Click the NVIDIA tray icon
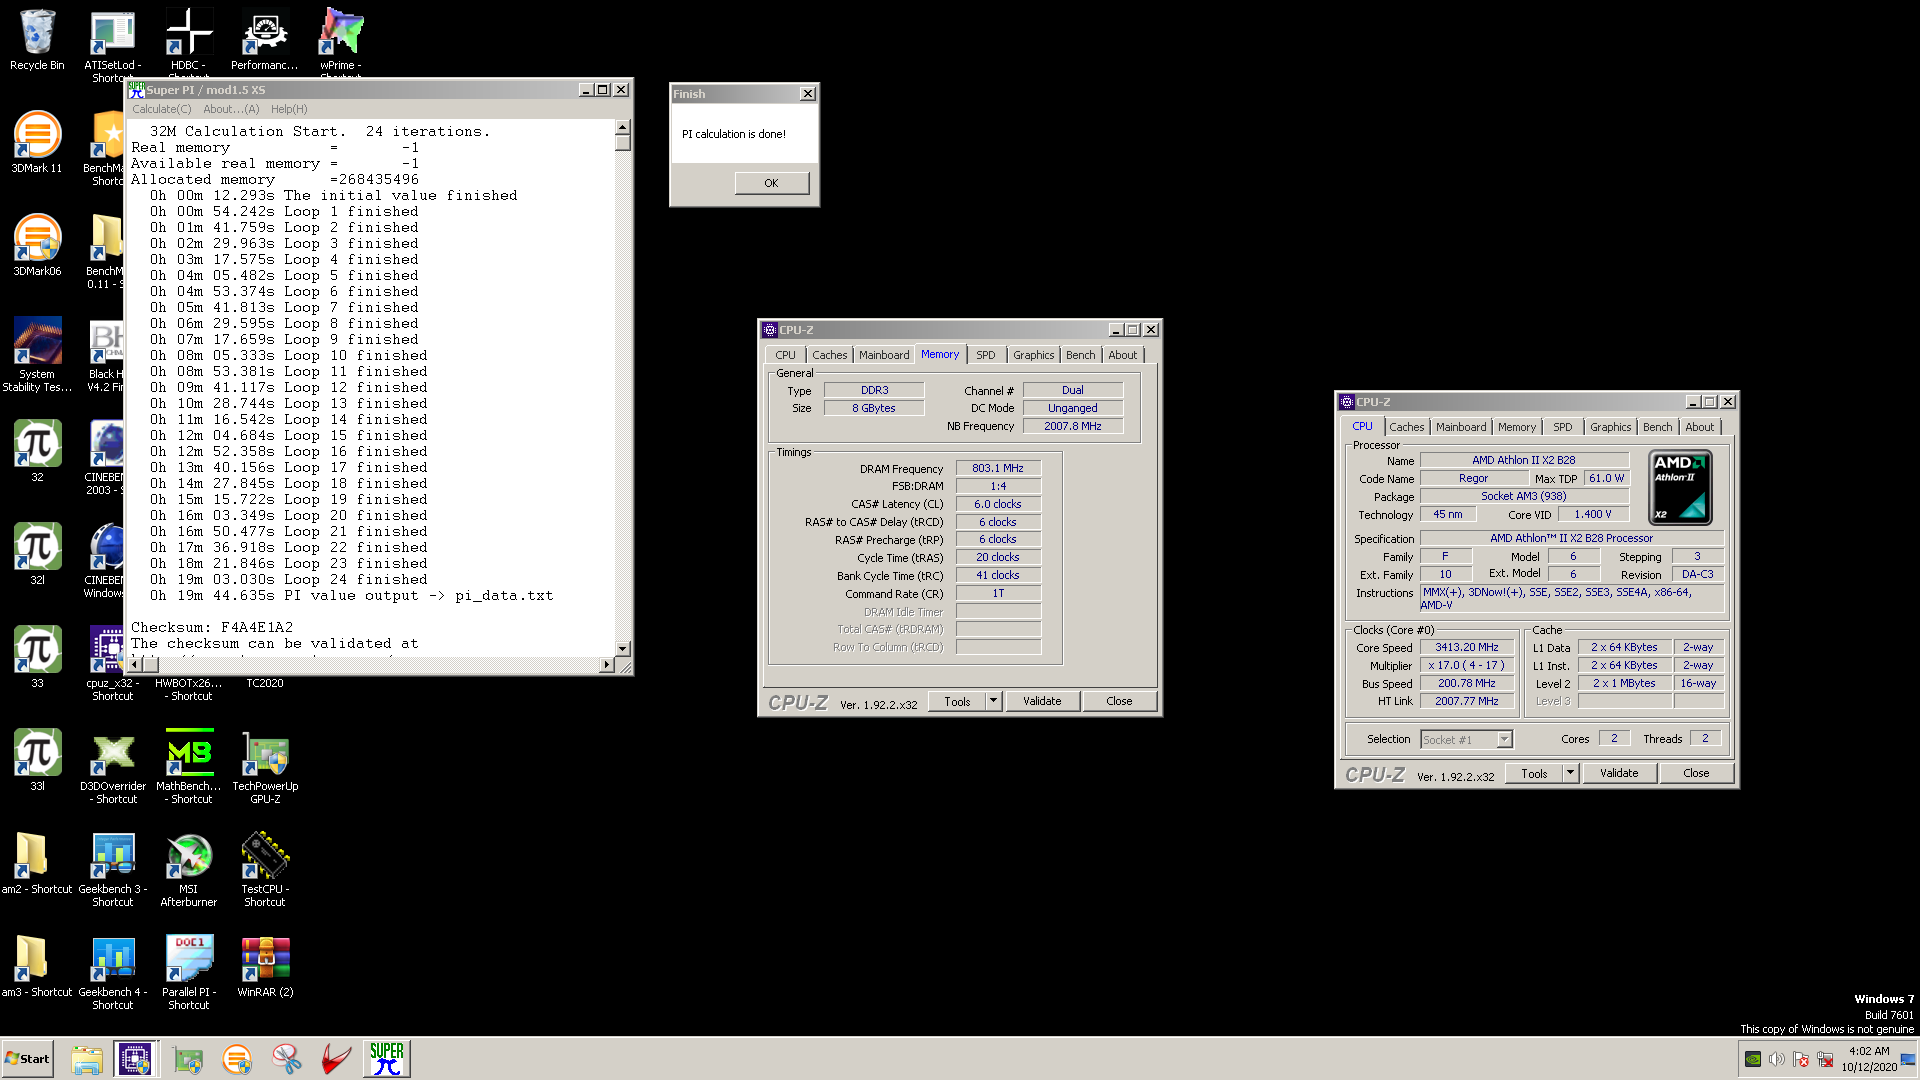Screen dimensions: 1920x1080 point(1753,1059)
